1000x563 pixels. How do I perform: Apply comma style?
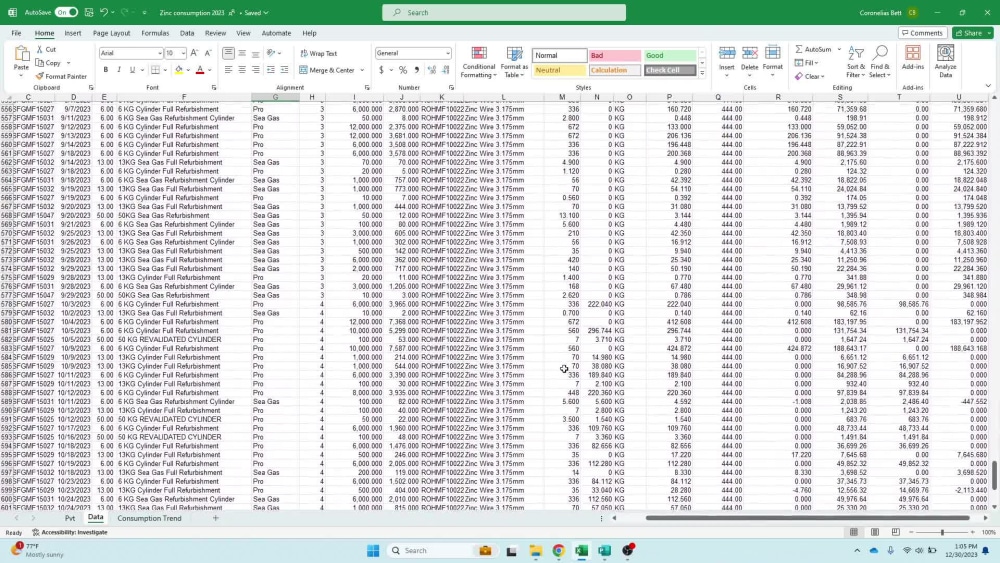tap(417, 70)
